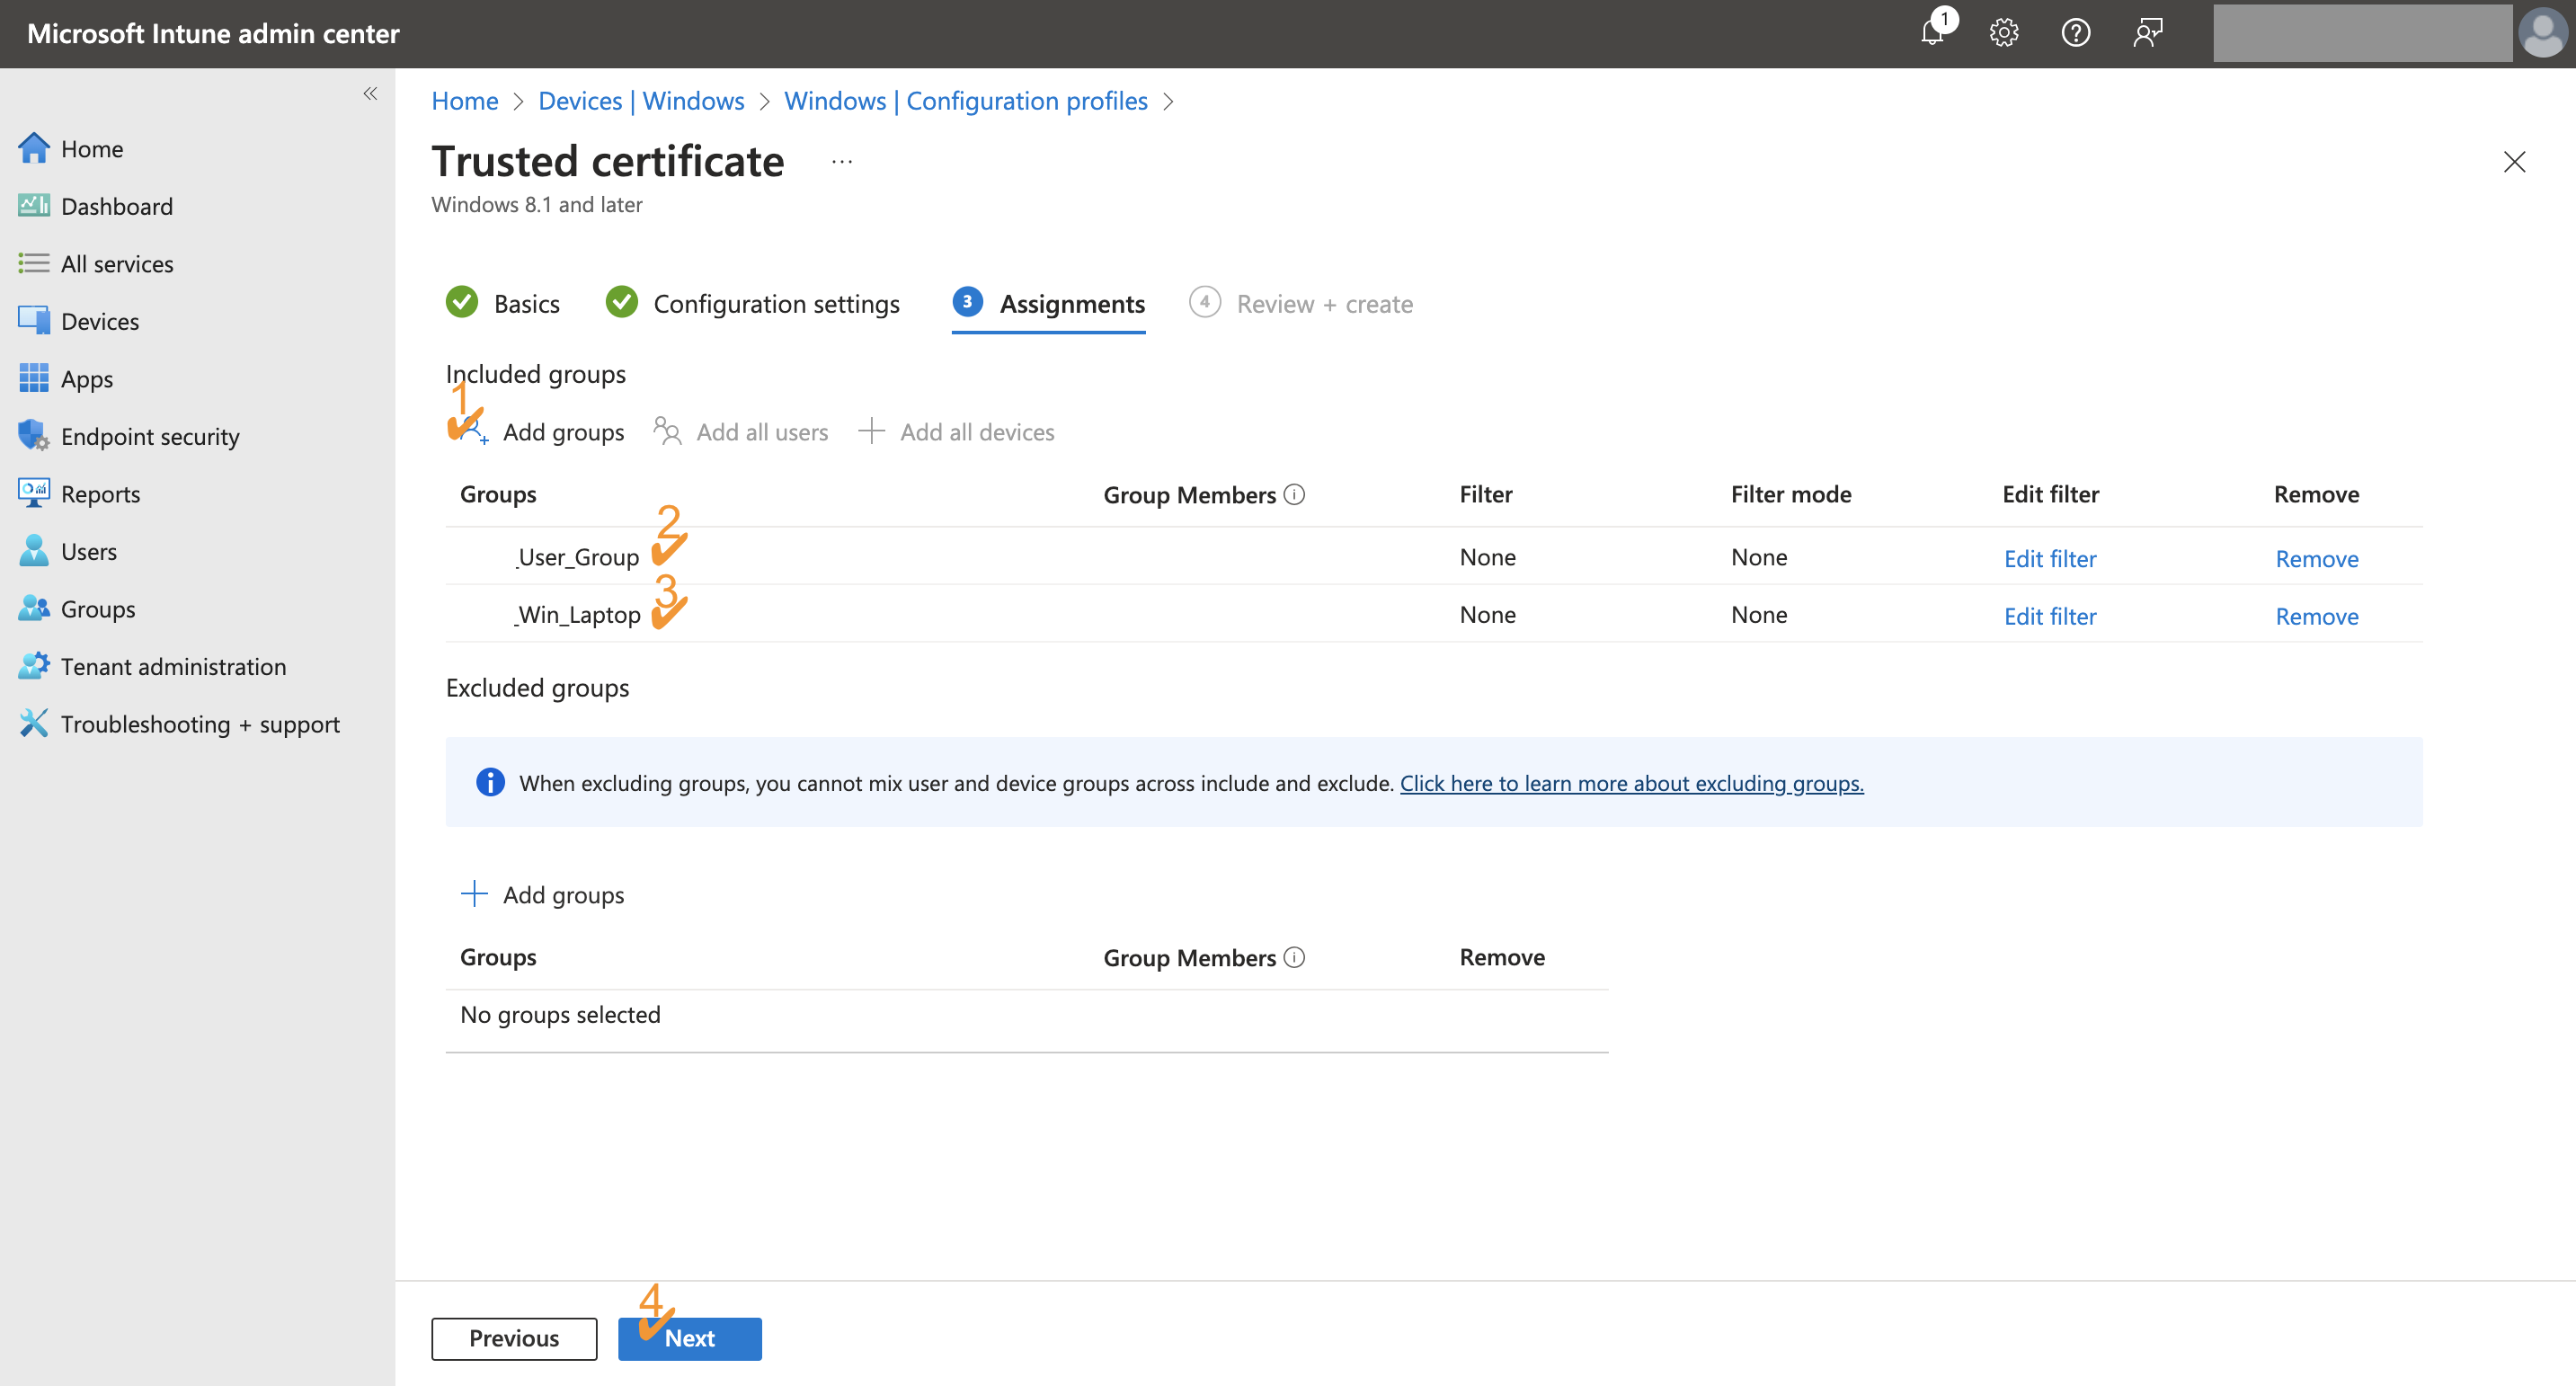The image size is (2576, 1386).
Task: Show the Group Members info tooltip
Action: pos(1295,494)
